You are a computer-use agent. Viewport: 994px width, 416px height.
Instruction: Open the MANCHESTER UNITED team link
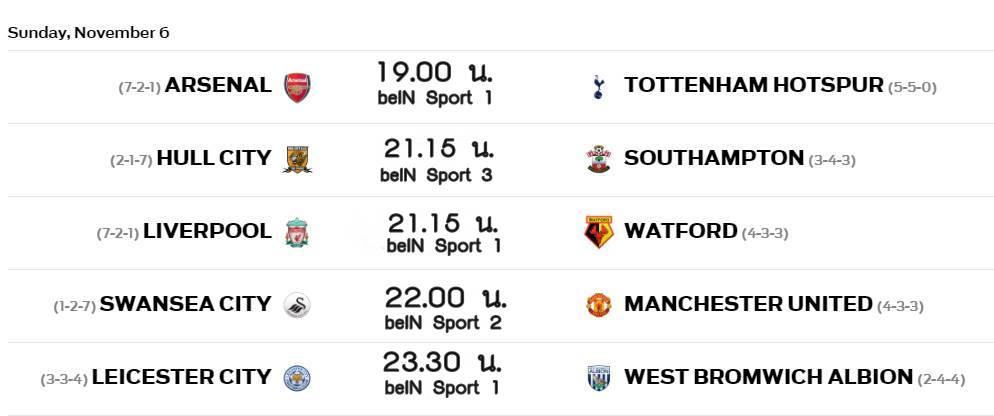click(749, 304)
